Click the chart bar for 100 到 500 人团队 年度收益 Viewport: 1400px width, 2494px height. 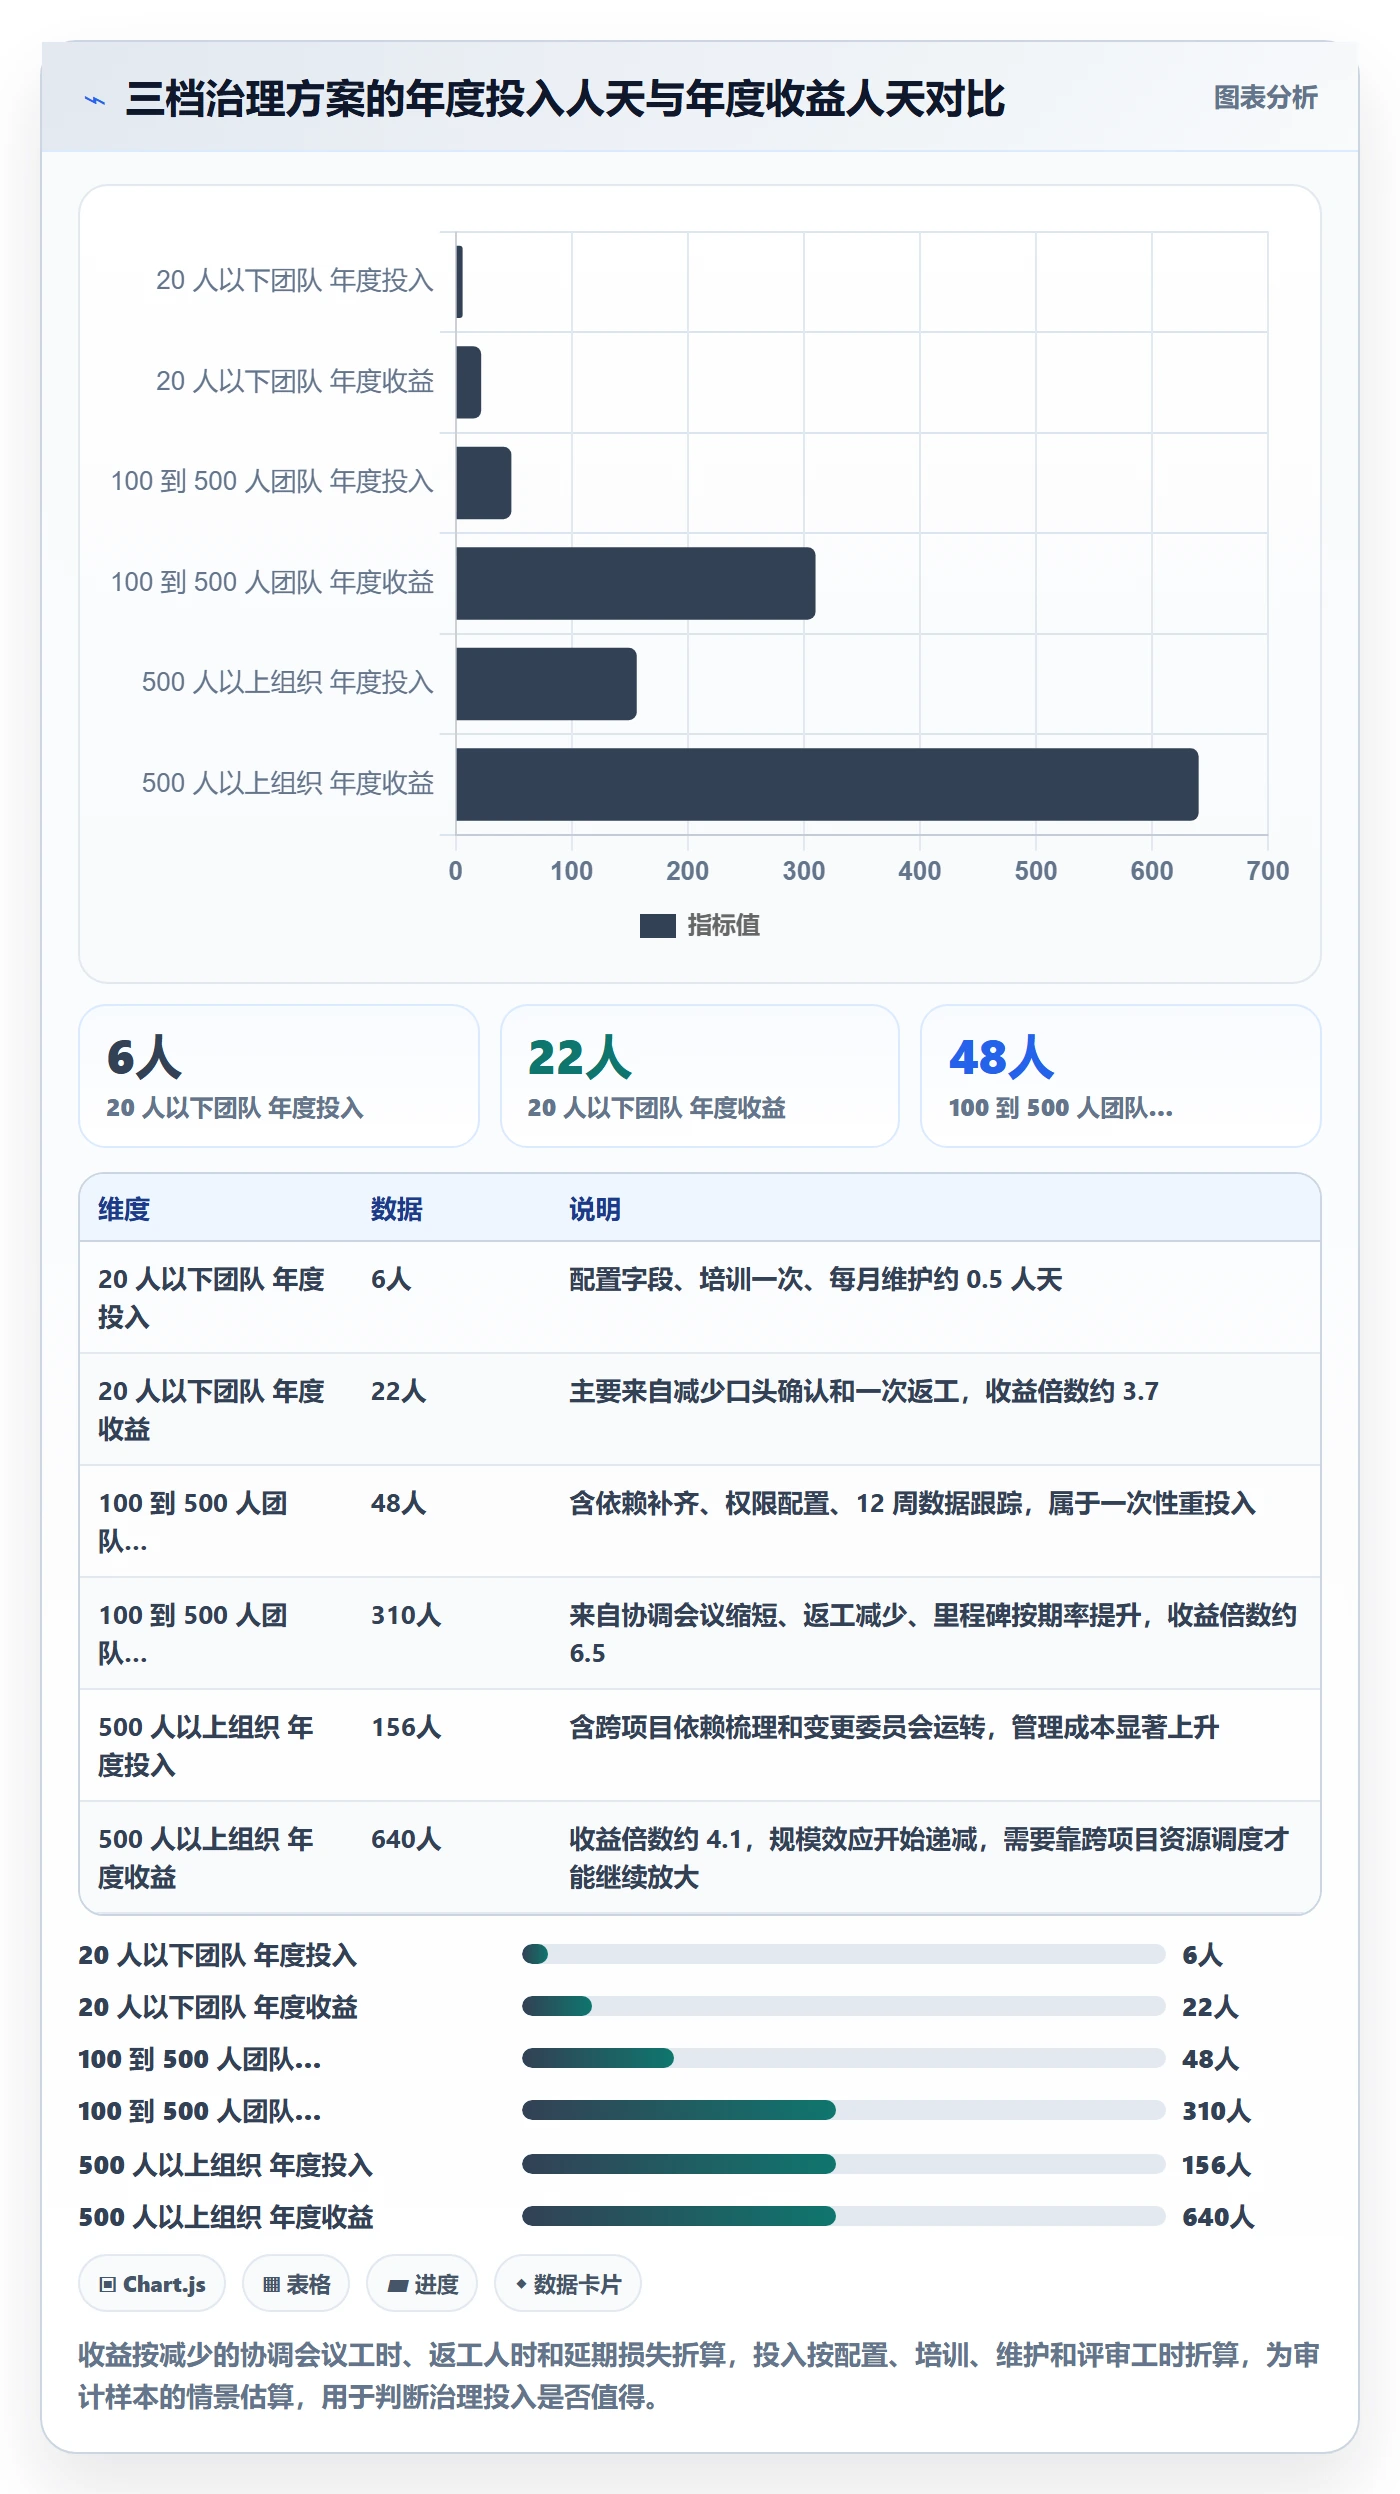635,583
